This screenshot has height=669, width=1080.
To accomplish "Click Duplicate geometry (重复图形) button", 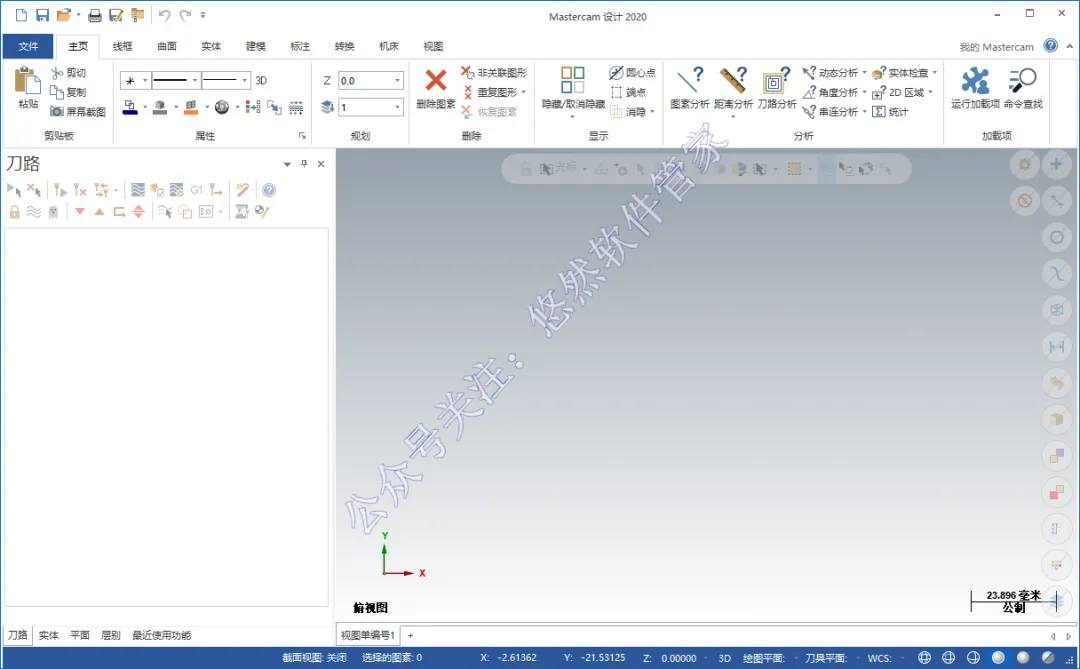I will pos(490,92).
